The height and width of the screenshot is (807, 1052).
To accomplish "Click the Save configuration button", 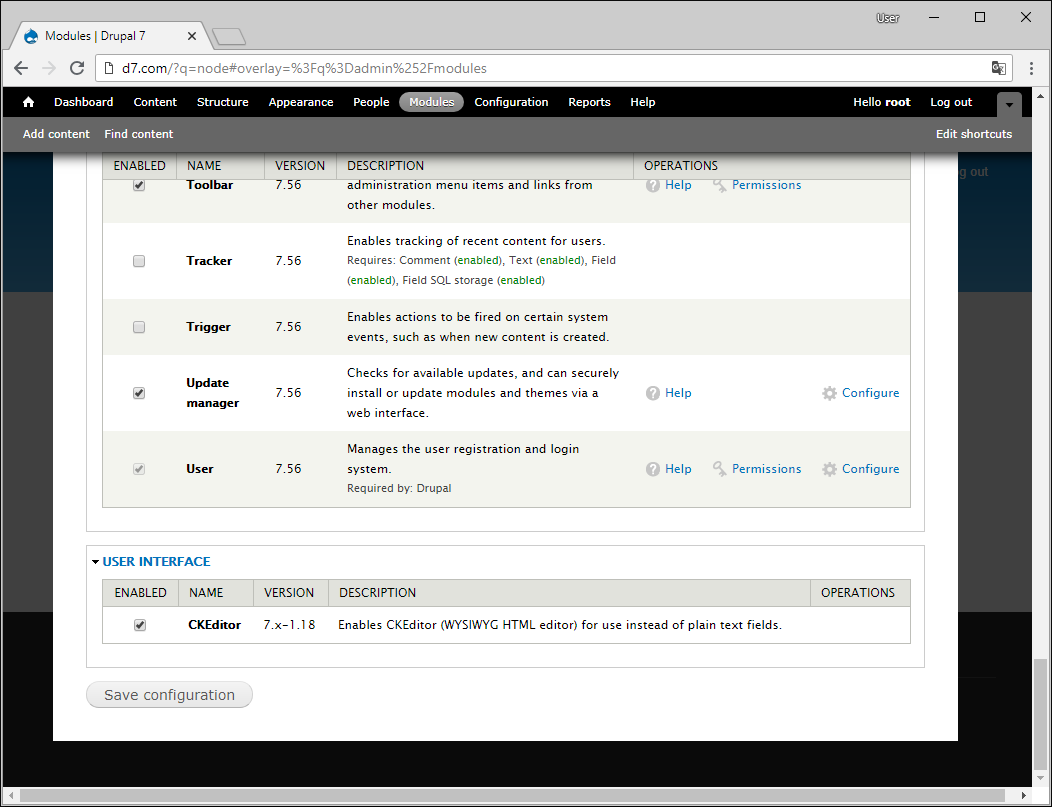I will (169, 695).
